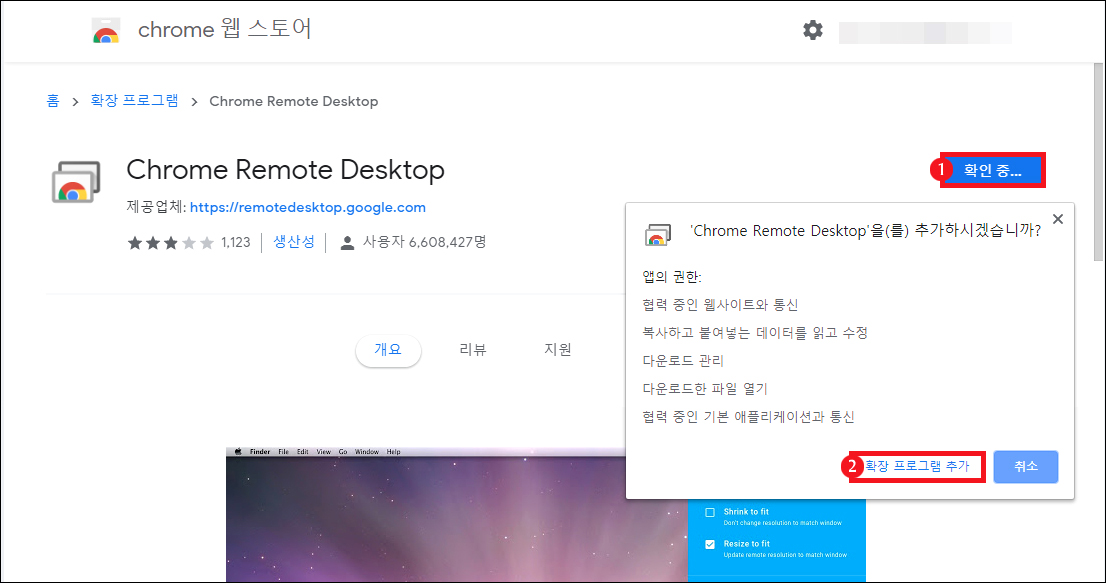Click the 다운로드 관리 permission text
This screenshot has width=1106, height=583.
[683, 361]
